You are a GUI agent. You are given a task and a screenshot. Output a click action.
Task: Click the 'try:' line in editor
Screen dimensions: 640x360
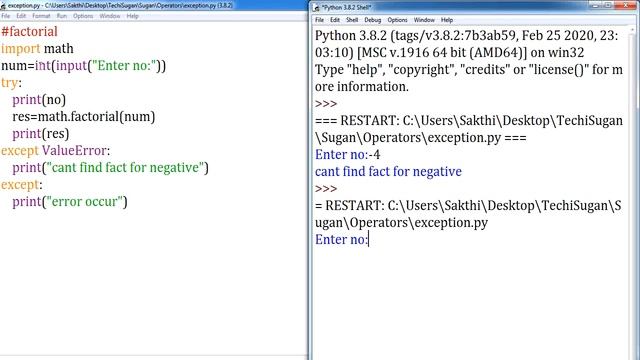(11, 83)
